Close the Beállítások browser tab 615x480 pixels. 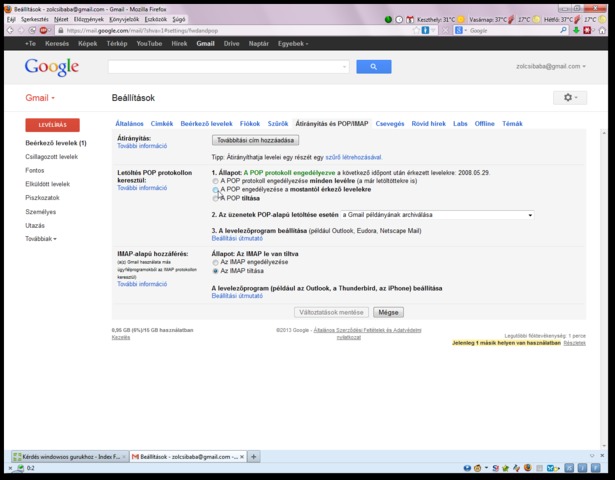click(x=242, y=457)
